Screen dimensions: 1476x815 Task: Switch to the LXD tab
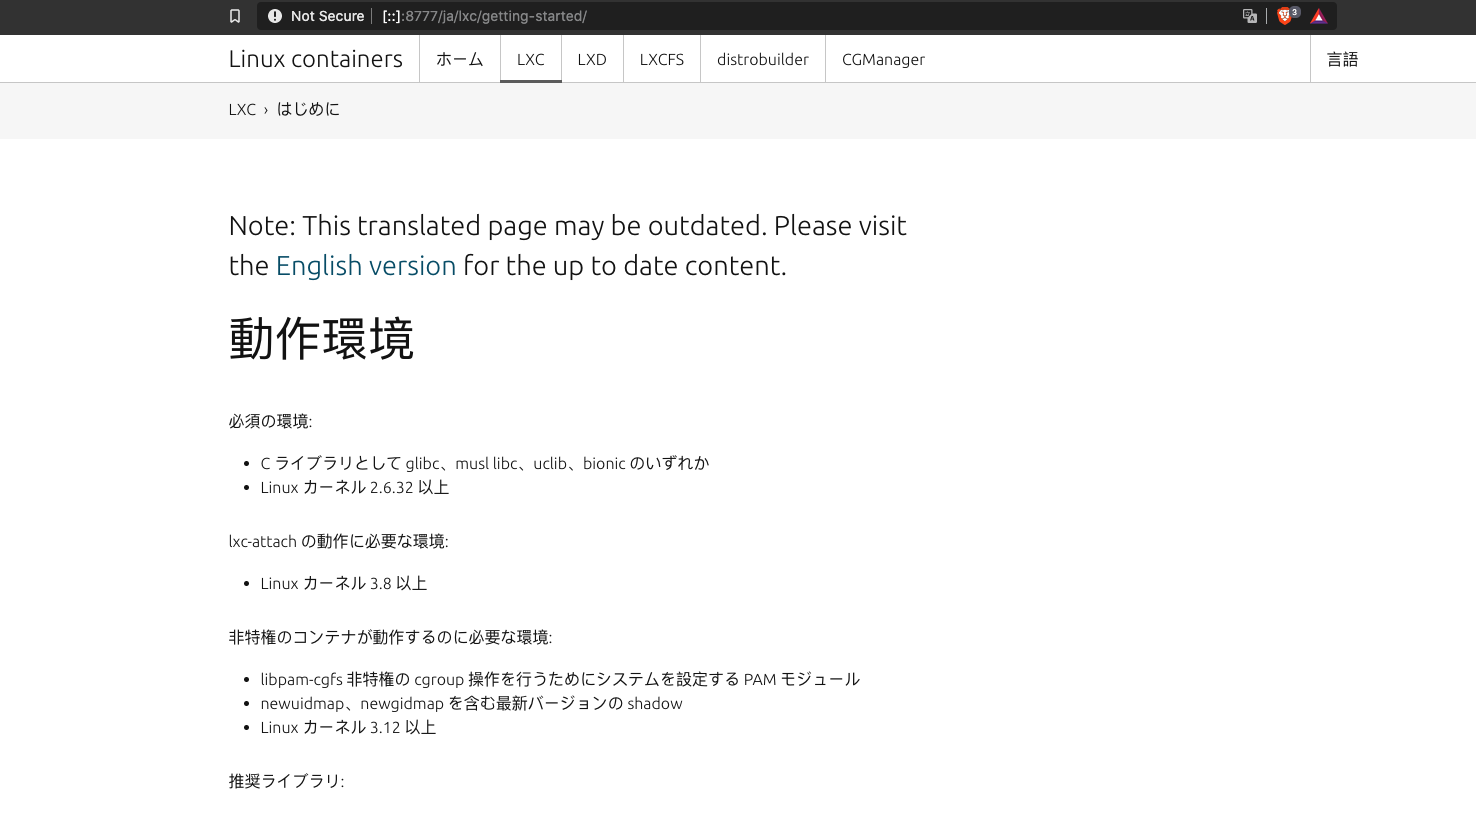click(x=592, y=59)
